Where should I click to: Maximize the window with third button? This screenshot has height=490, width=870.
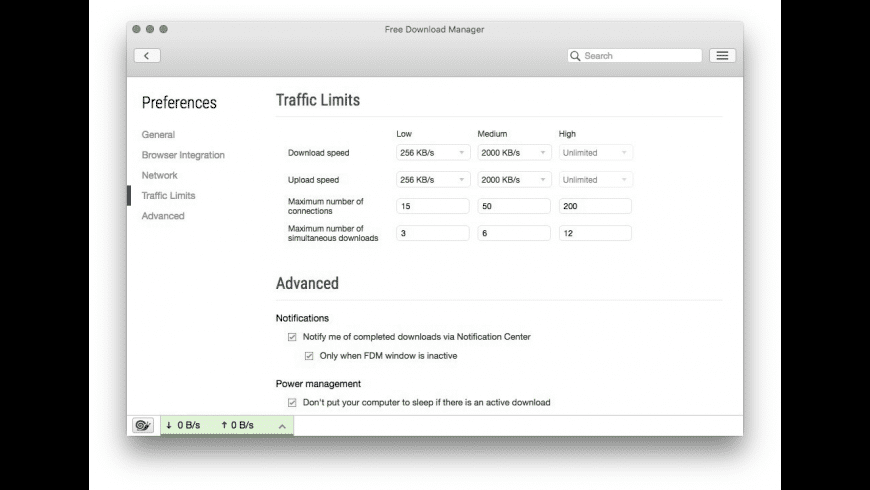click(x=163, y=29)
